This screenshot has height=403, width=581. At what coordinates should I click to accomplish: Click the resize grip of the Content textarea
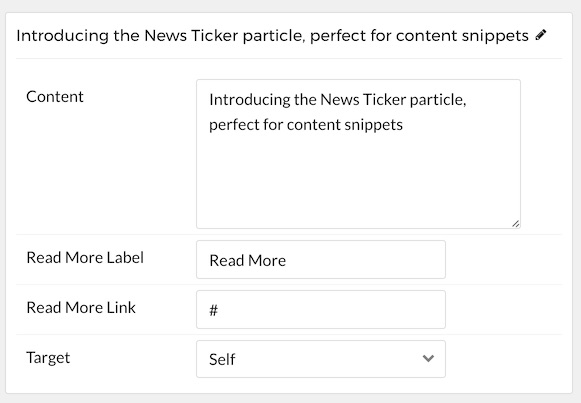(515, 223)
